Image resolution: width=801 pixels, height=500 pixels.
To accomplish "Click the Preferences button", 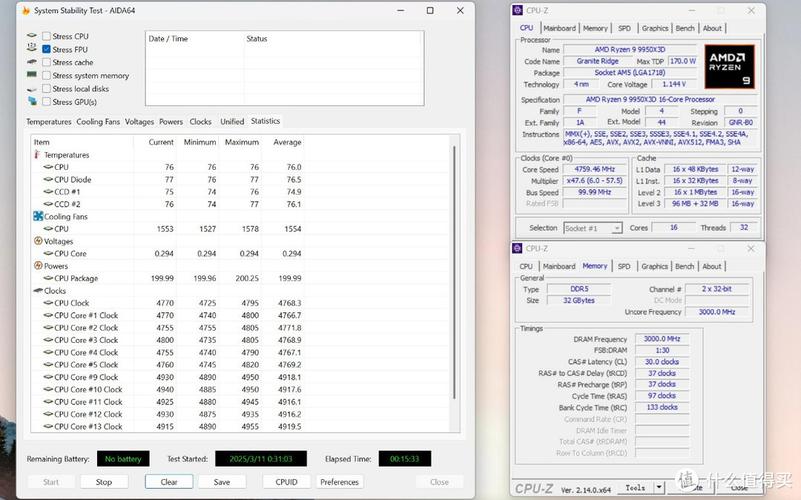I will [x=339, y=482].
